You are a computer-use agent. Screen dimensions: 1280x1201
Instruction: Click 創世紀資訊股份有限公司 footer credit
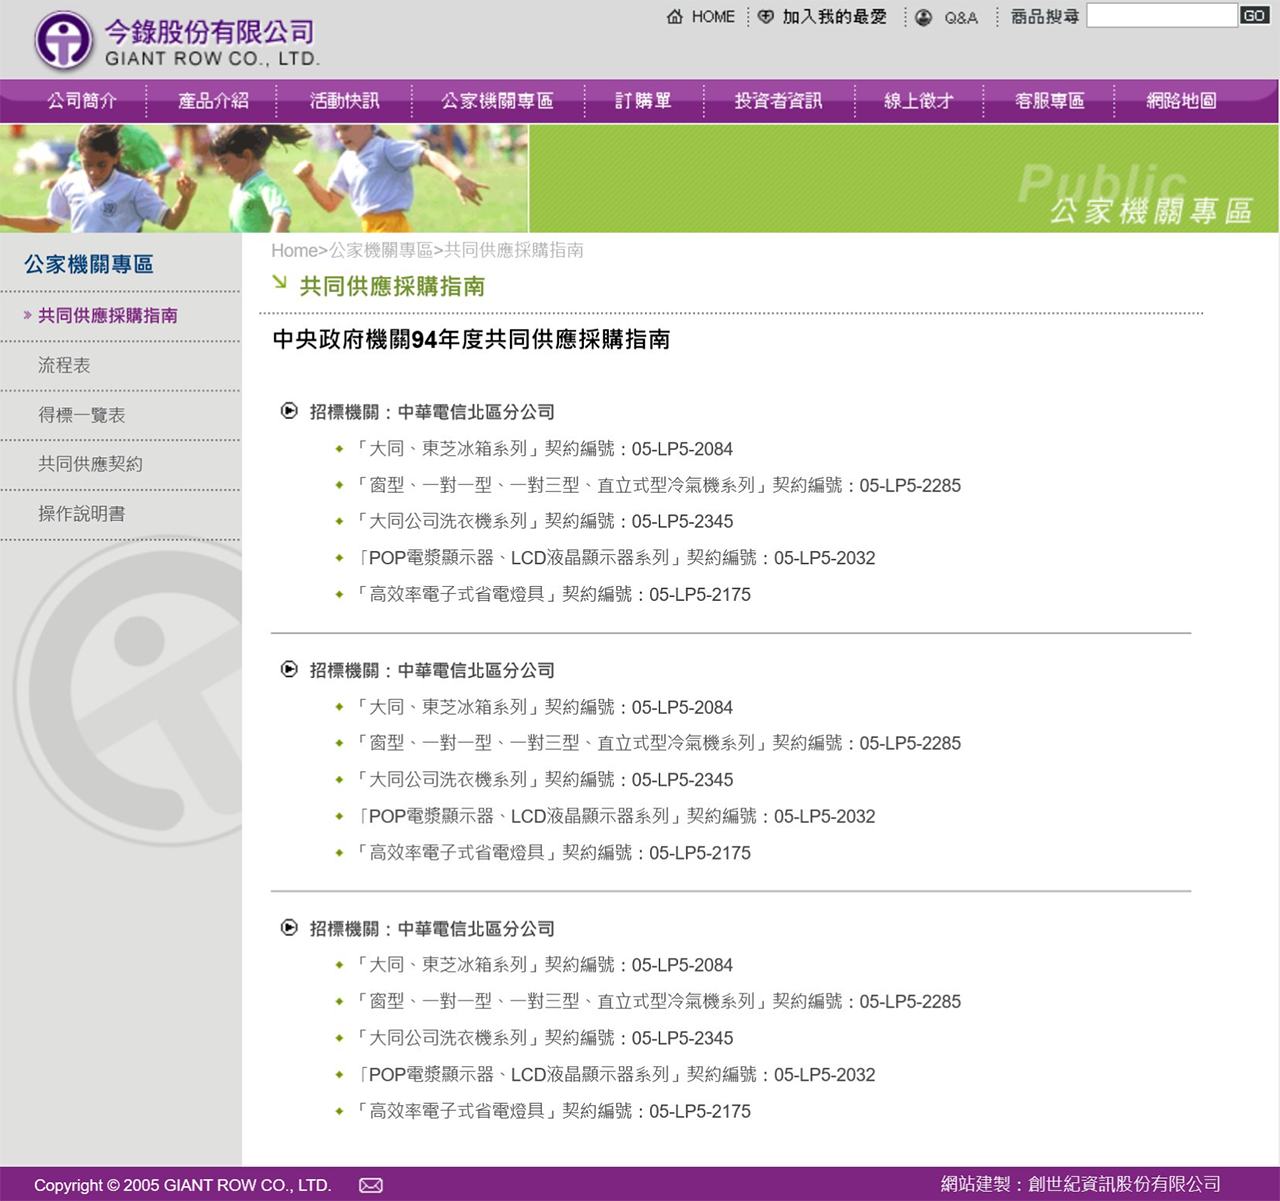click(x=1124, y=1184)
